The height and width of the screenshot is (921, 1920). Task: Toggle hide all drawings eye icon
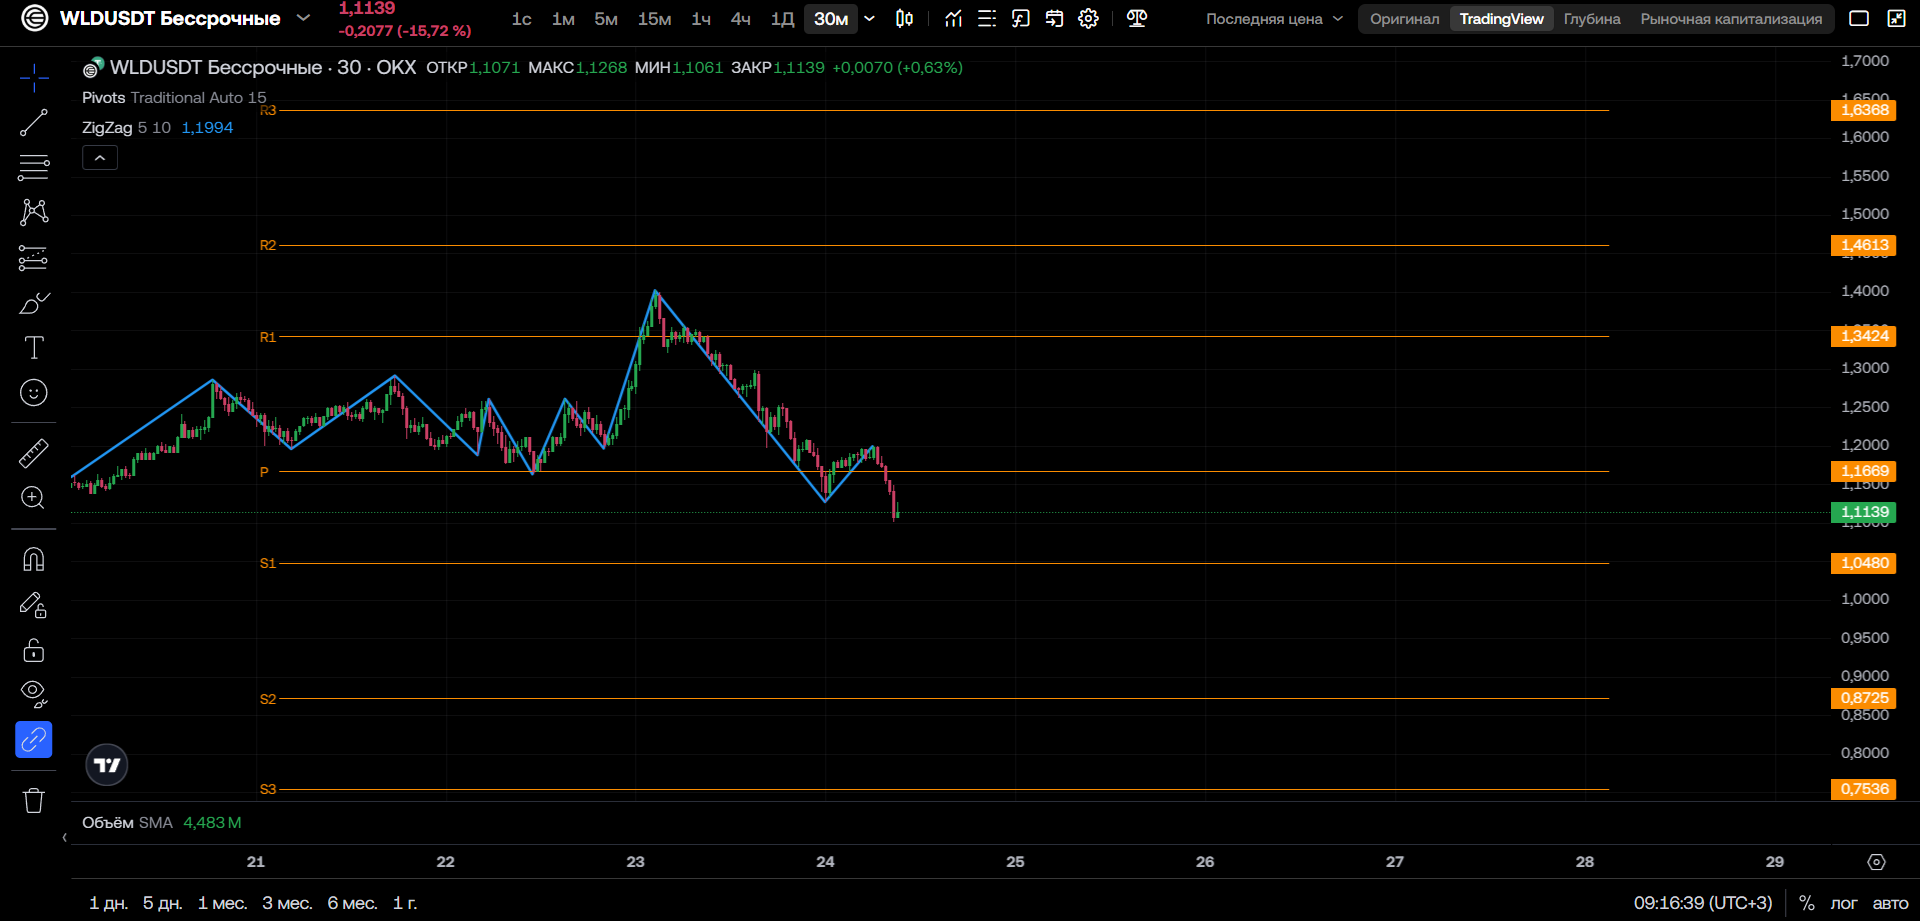coord(33,694)
